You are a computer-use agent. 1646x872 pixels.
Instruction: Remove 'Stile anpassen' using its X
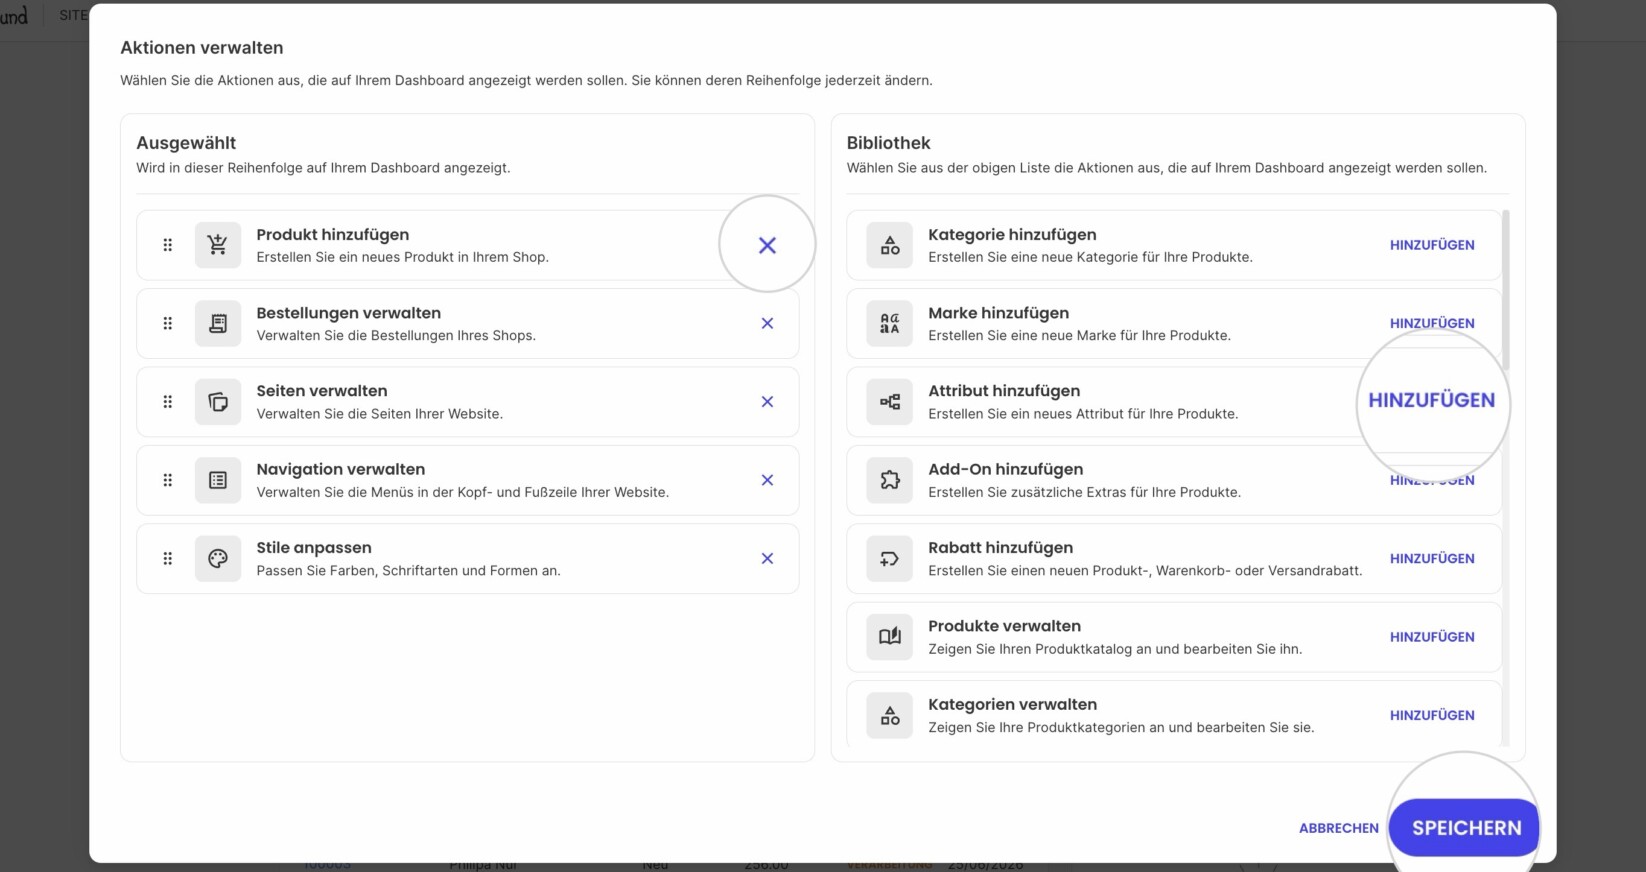(x=767, y=559)
